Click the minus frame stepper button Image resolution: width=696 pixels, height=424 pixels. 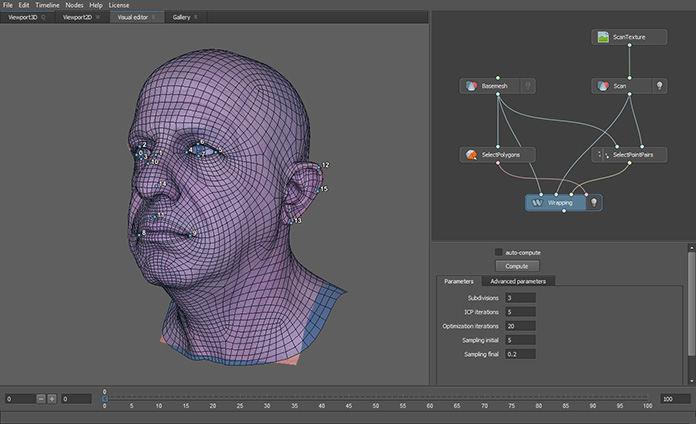(41, 399)
